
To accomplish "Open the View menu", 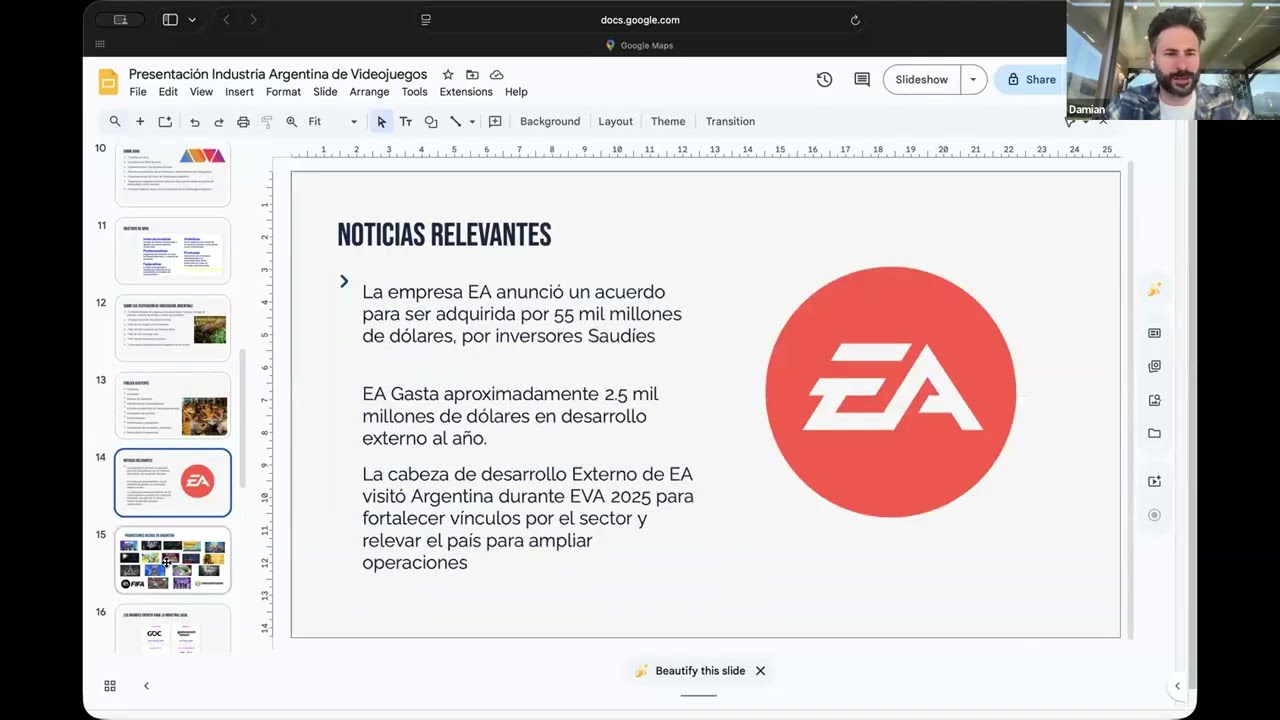I will click(201, 92).
